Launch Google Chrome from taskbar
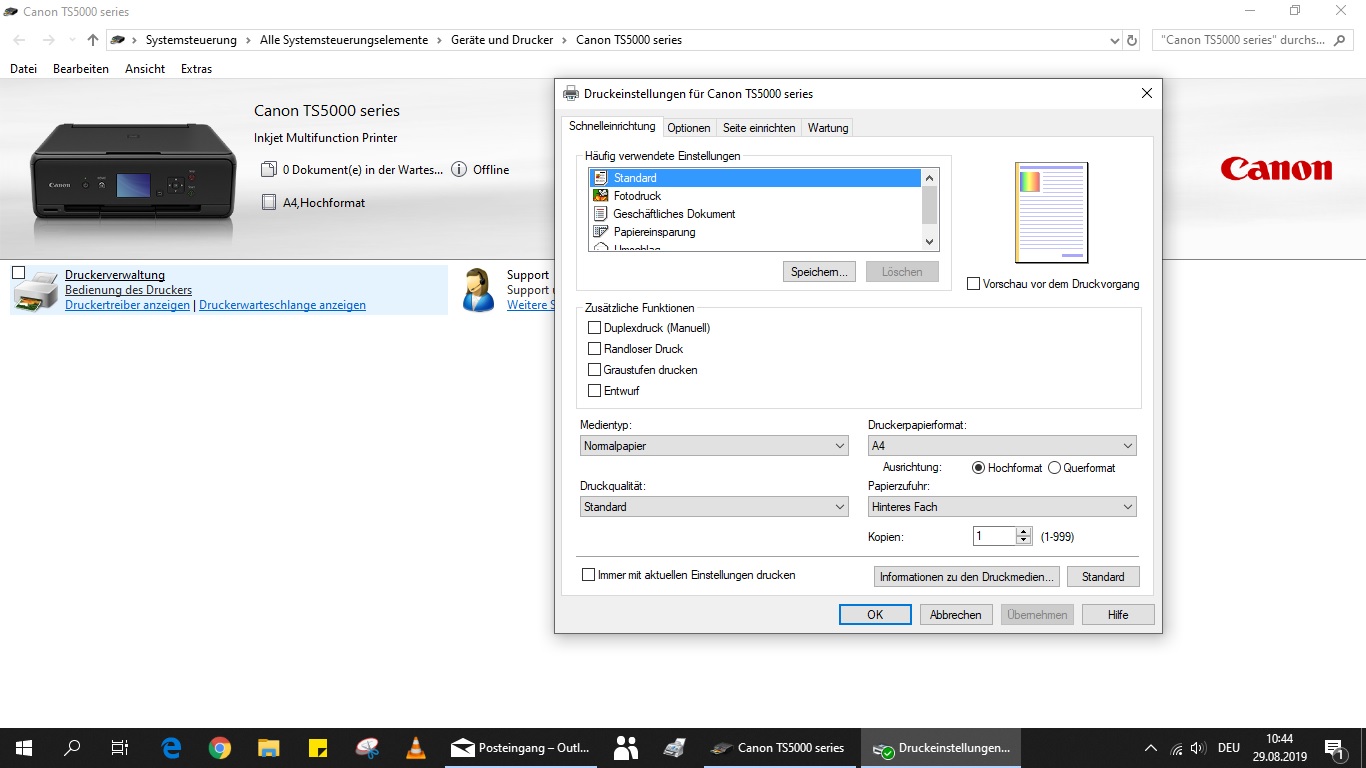The image size is (1366, 768). tap(220, 748)
